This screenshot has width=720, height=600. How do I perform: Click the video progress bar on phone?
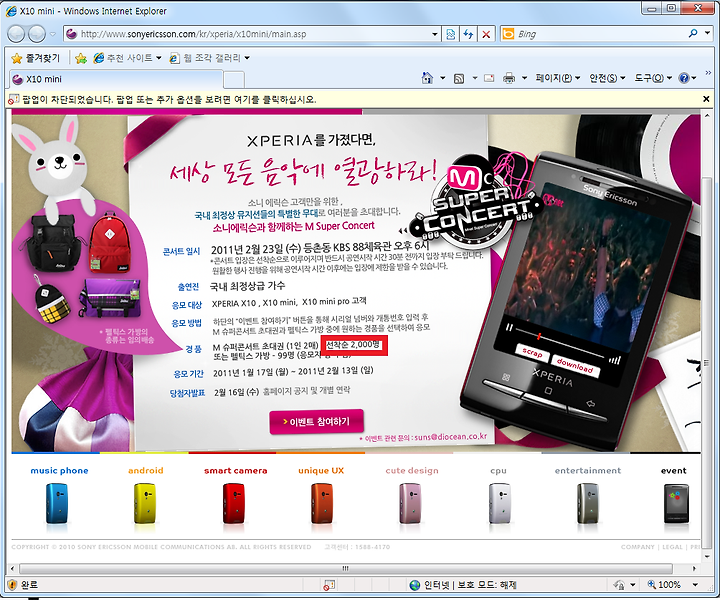pyautogui.click(x=560, y=342)
